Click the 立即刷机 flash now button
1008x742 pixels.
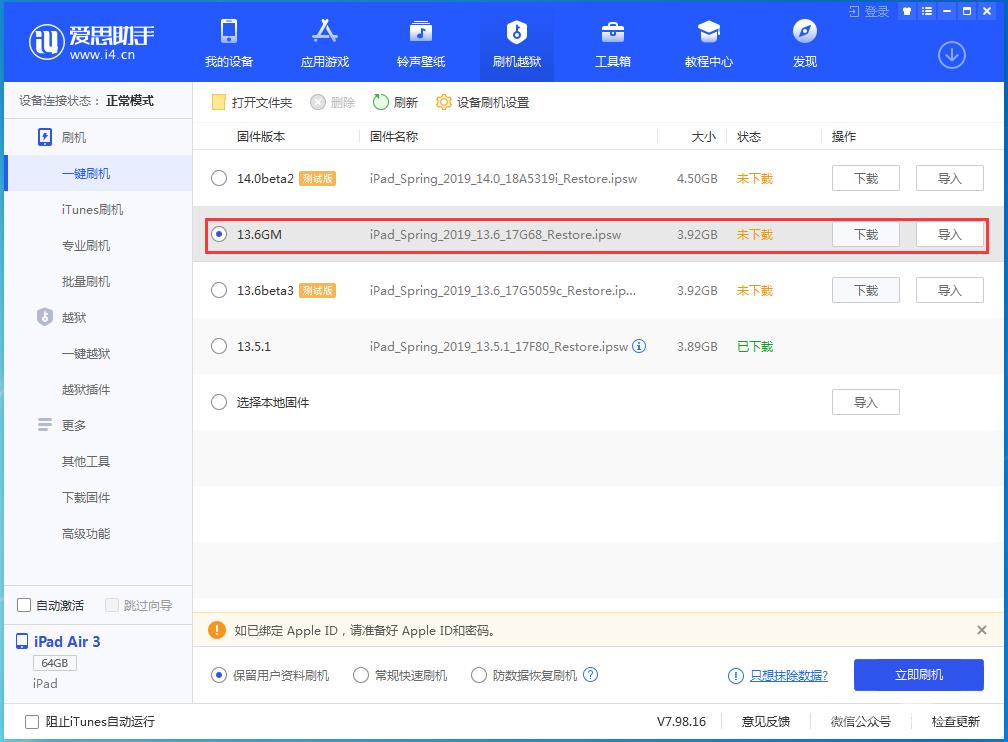tap(917, 674)
